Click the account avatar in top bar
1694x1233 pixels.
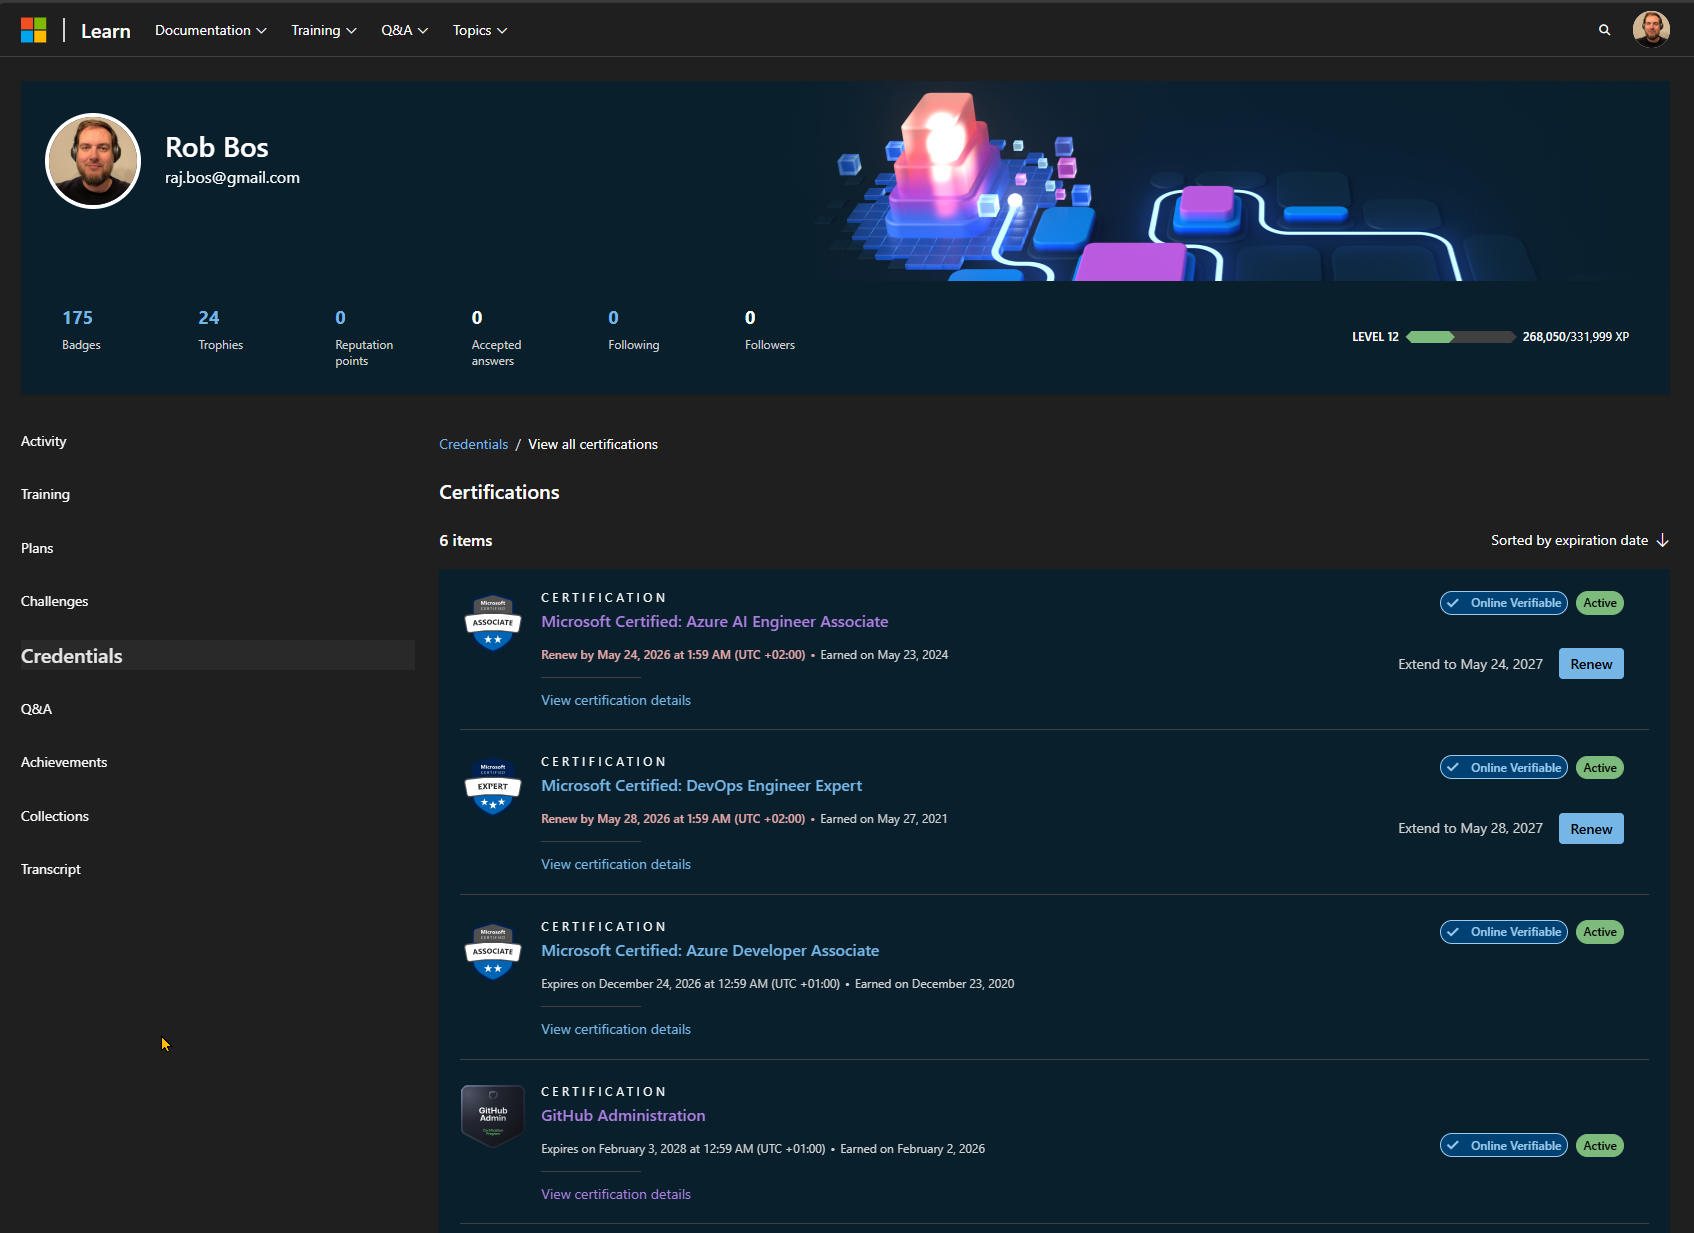coord(1650,30)
